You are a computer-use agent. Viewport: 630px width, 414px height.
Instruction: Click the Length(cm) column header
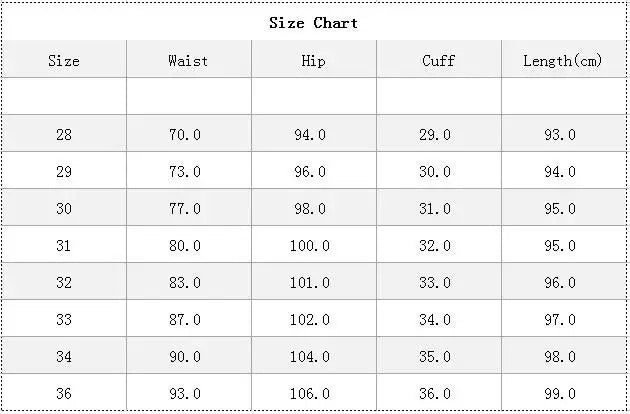tap(563, 61)
